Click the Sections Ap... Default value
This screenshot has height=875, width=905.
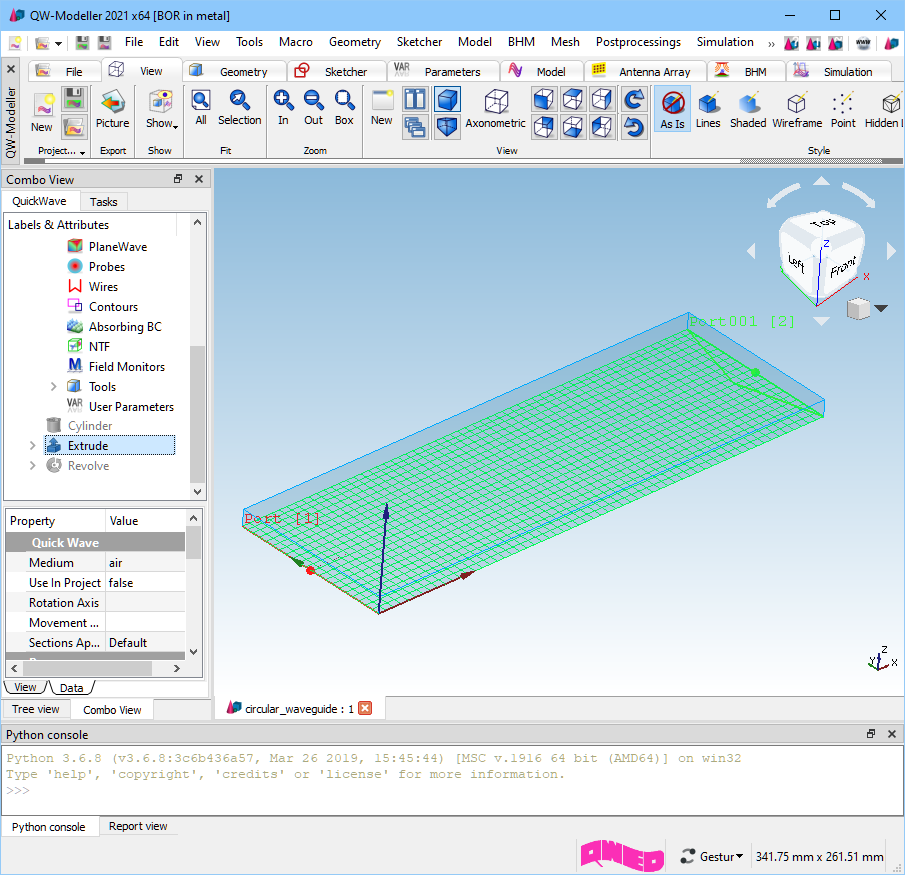pyautogui.click(x=145, y=643)
